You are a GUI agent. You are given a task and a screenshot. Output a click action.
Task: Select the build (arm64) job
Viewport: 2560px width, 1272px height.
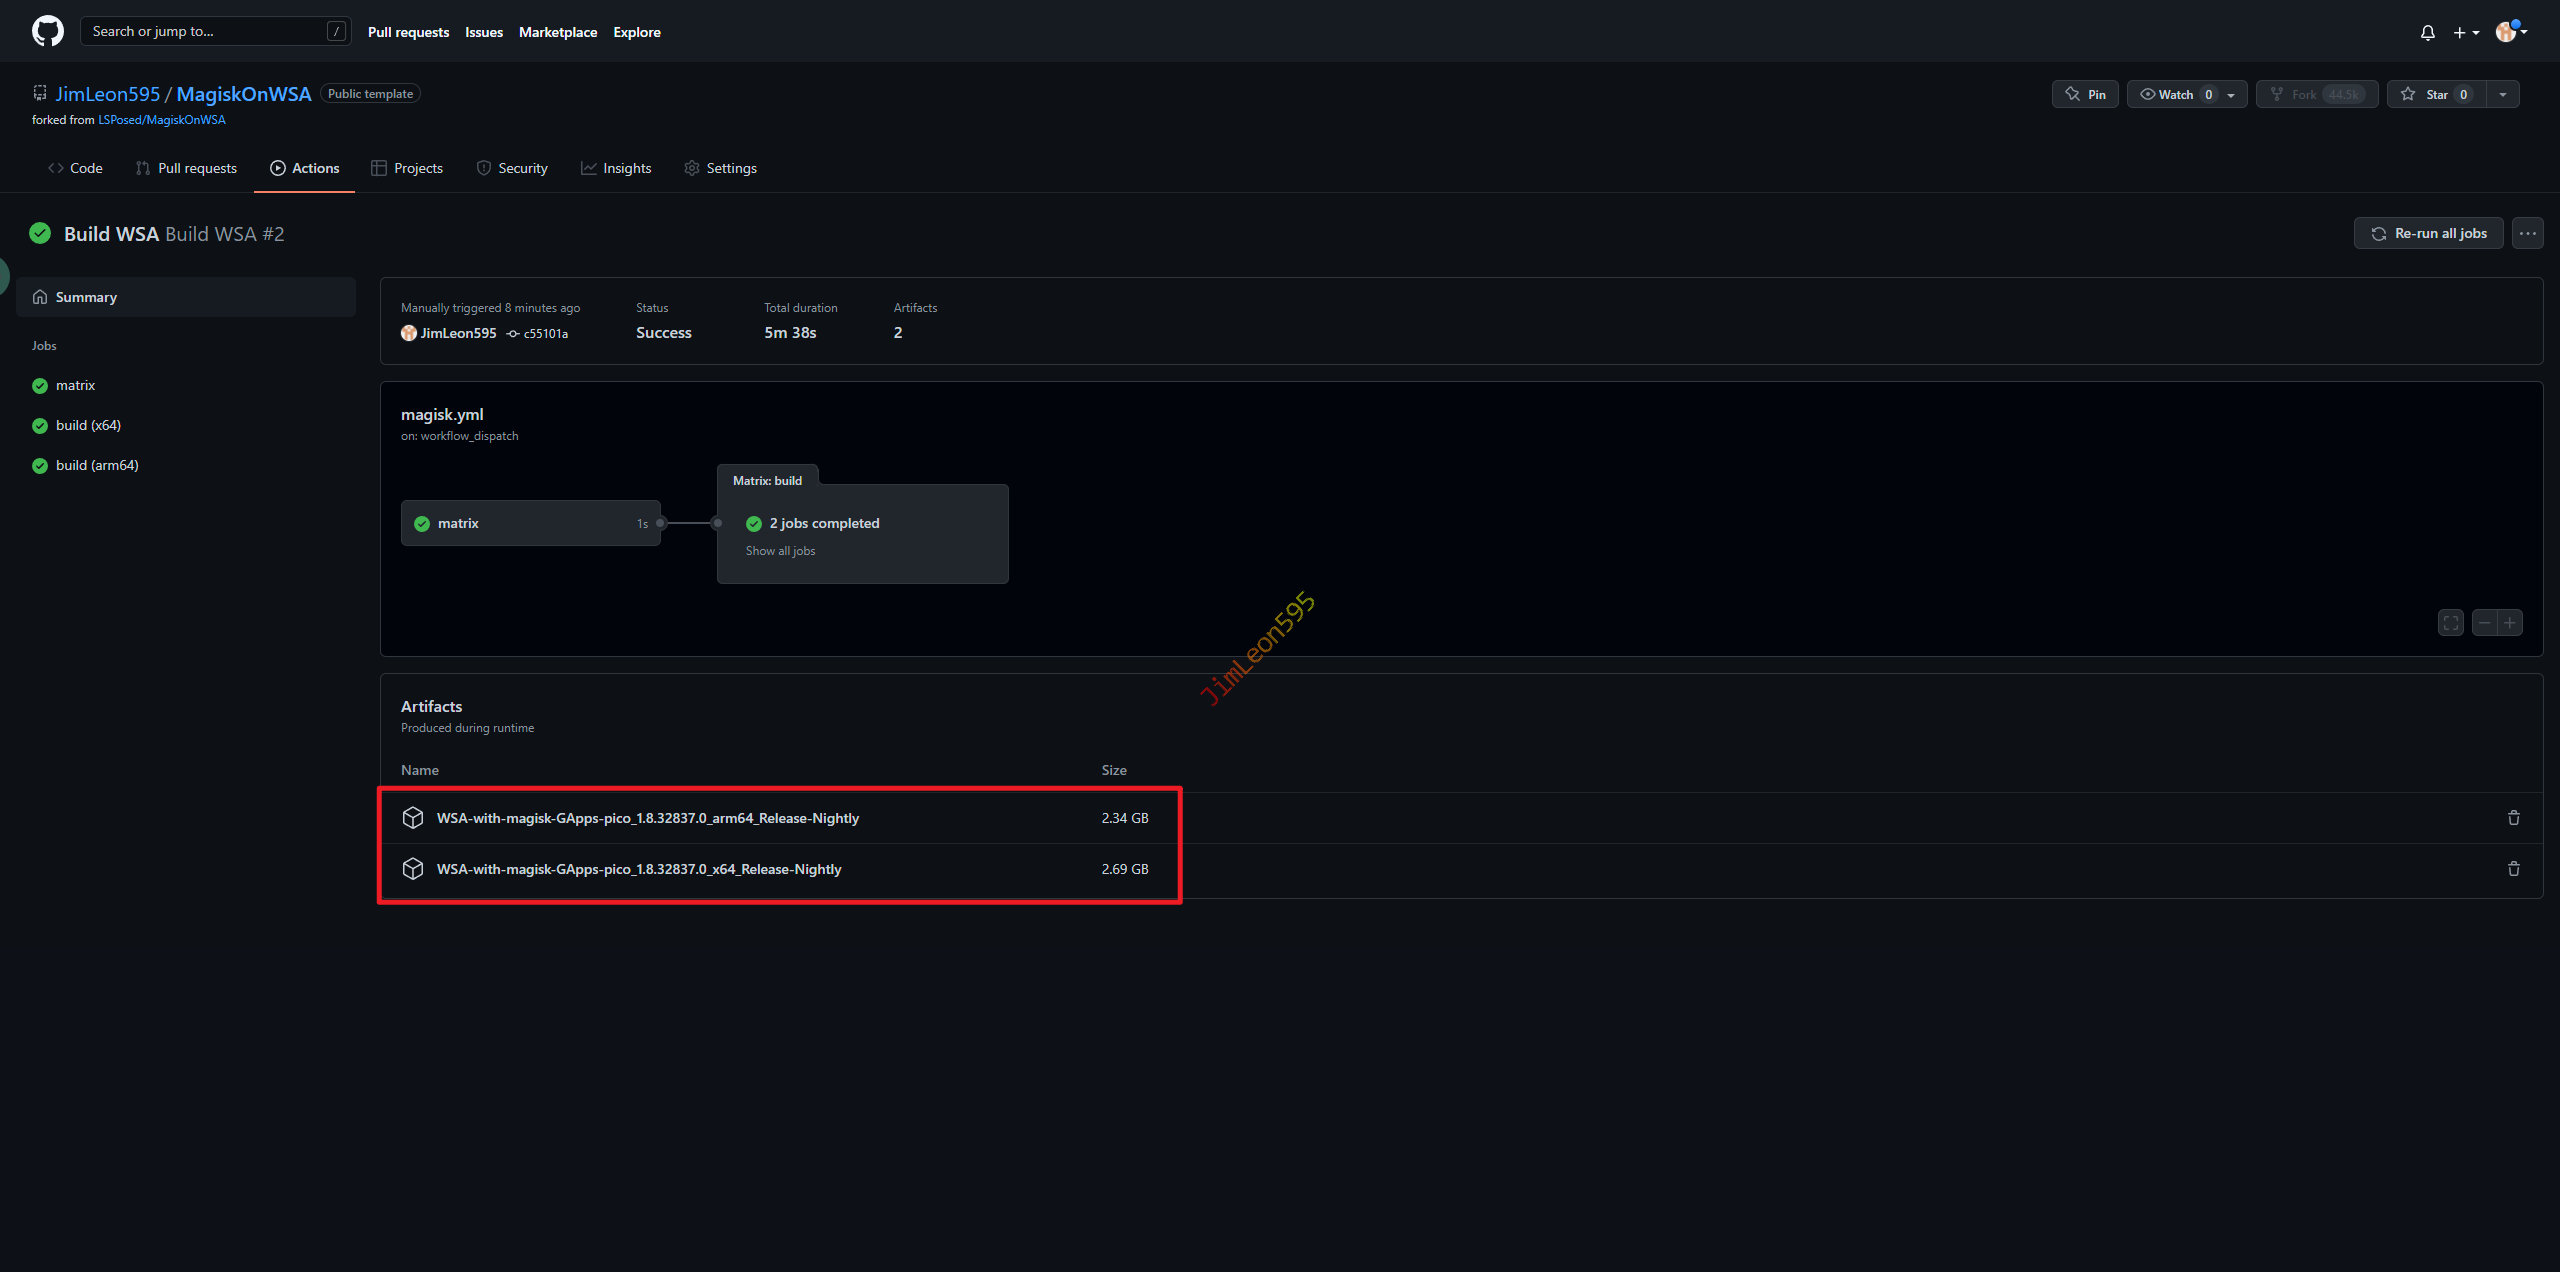click(97, 465)
